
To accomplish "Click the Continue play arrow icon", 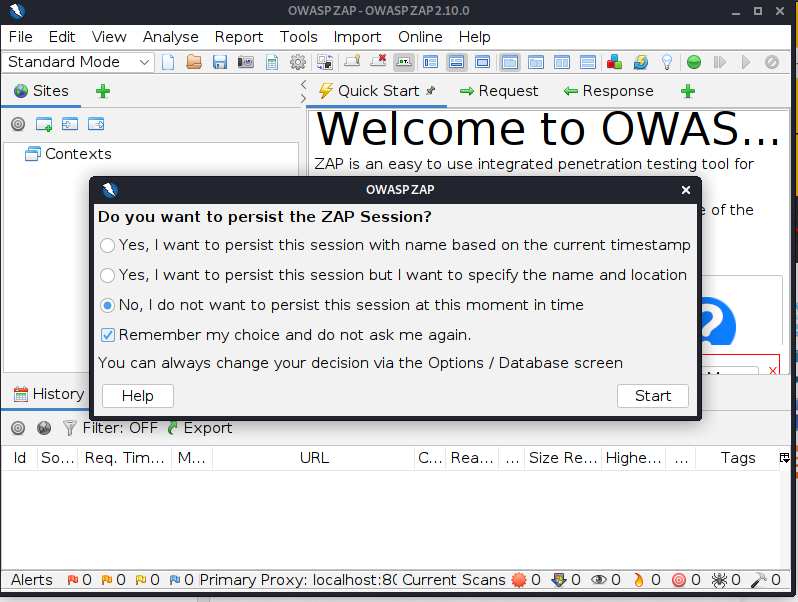I will coord(746,62).
